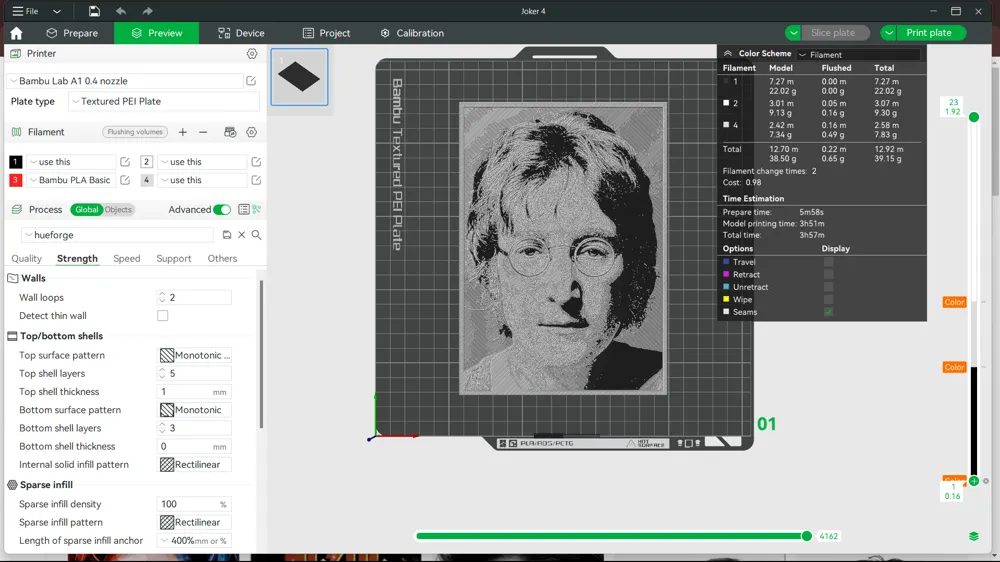Screen dimensions: 1000x562
Task: Save the hueforge process preset
Action: (x=226, y=235)
